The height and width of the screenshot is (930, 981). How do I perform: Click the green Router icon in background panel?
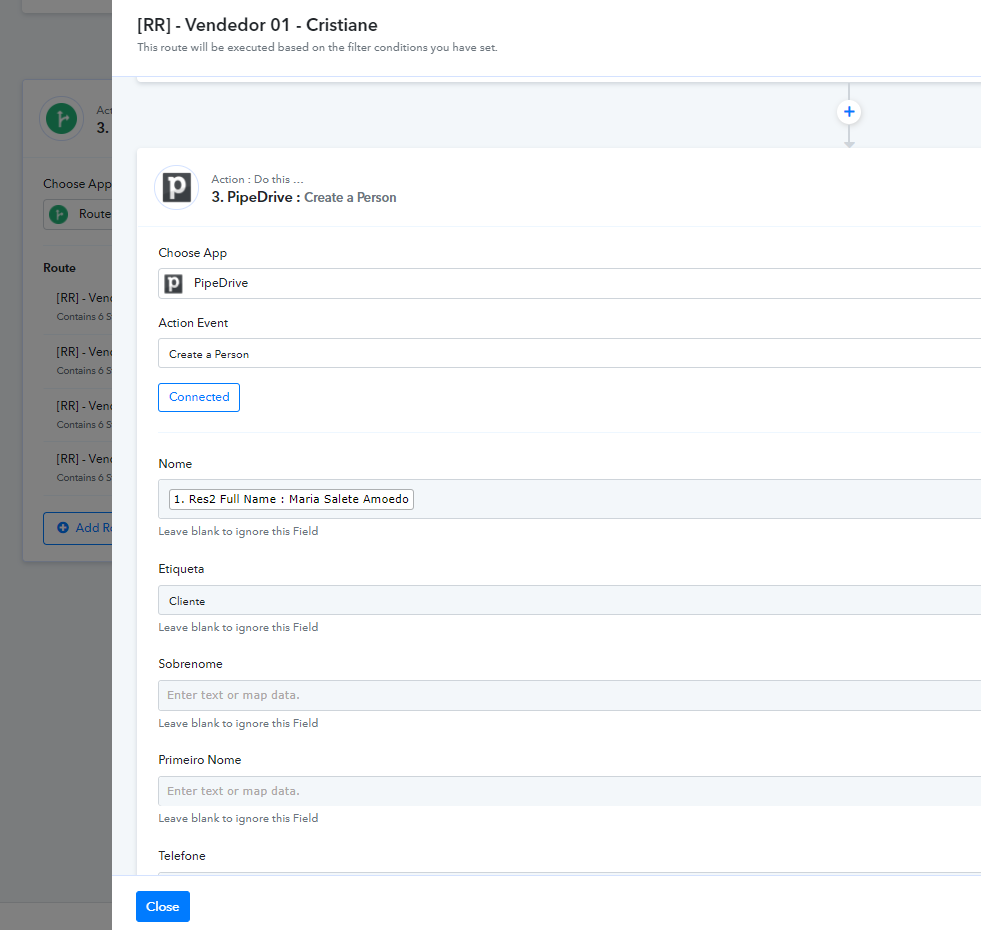click(x=61, y=118)
